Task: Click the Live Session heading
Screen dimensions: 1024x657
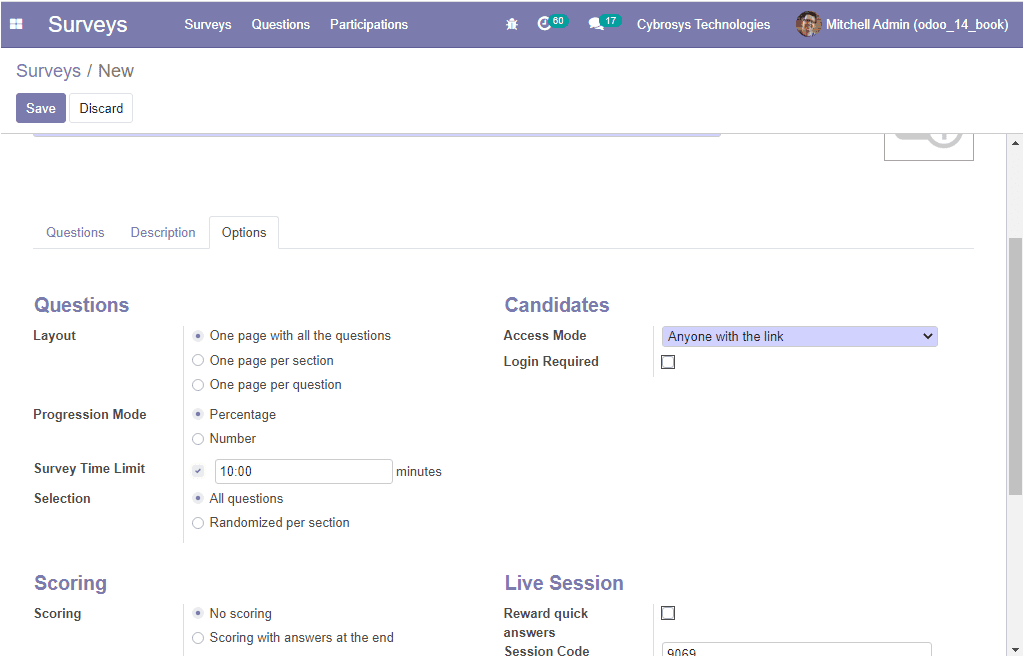Action: [x=564, y=583]
